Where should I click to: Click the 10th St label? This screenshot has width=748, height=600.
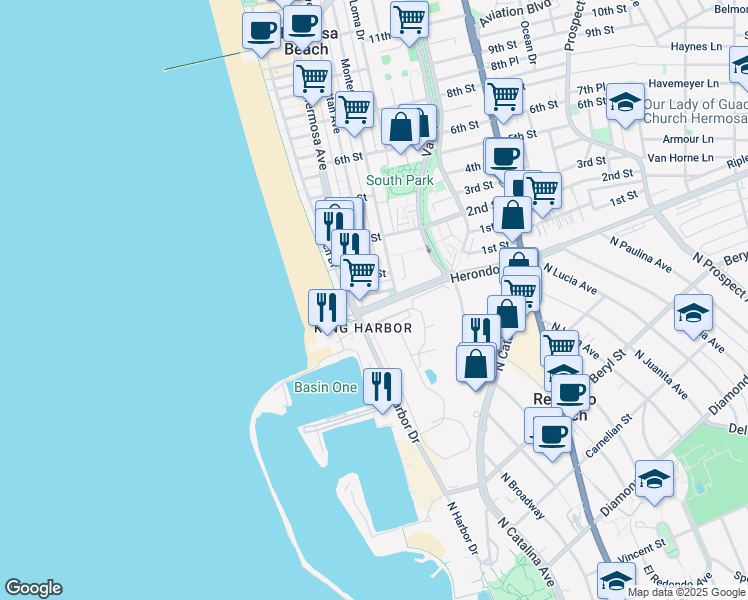(609, 10)
